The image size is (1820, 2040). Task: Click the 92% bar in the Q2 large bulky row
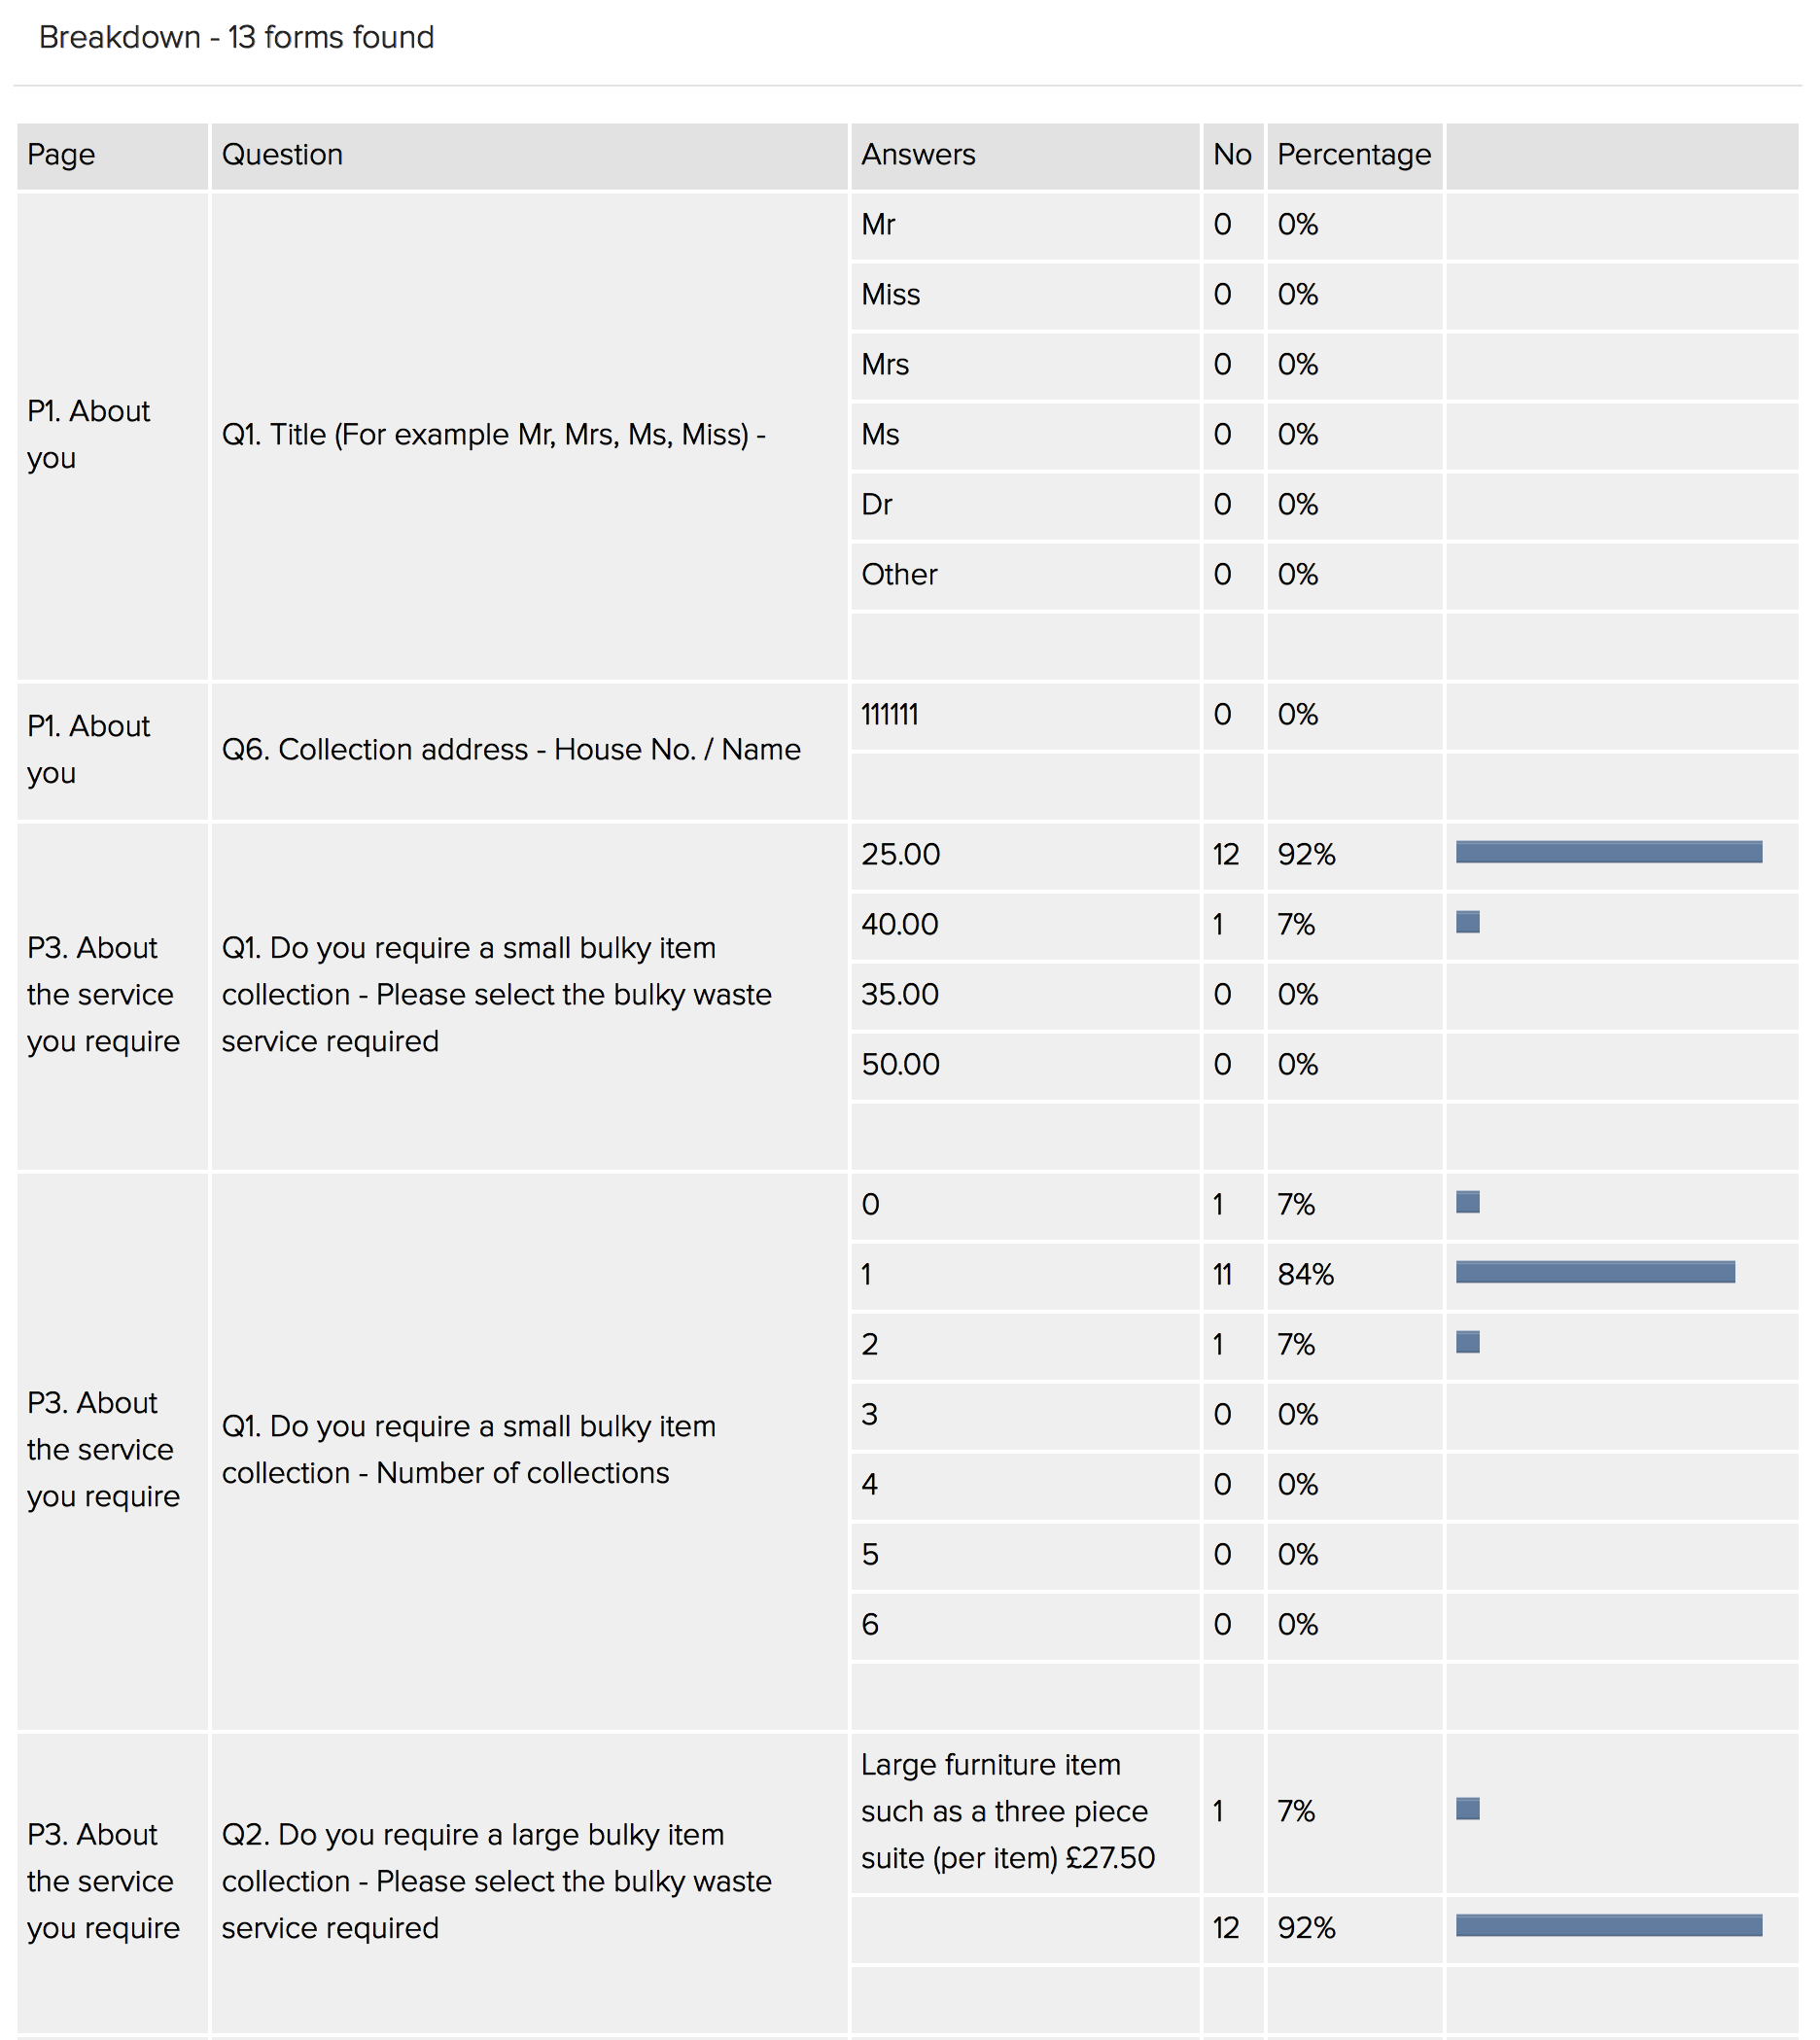1608,1925
